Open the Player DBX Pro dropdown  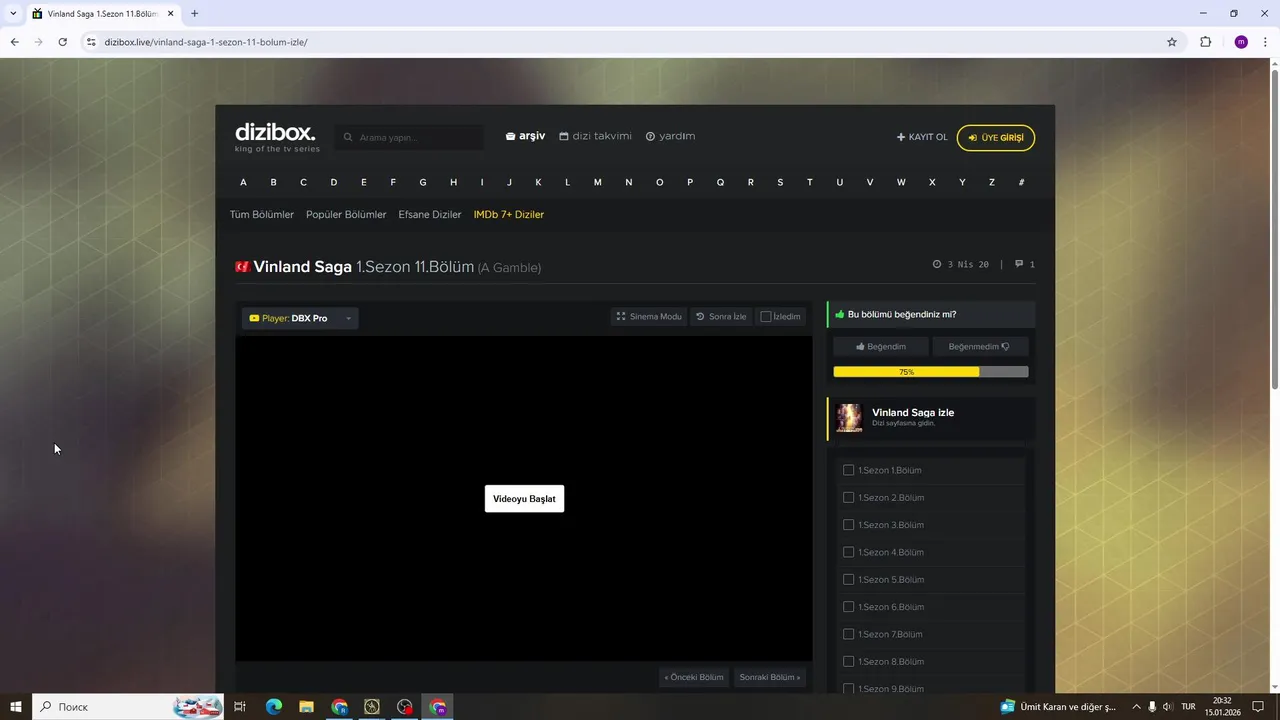[x=300, y=318]
